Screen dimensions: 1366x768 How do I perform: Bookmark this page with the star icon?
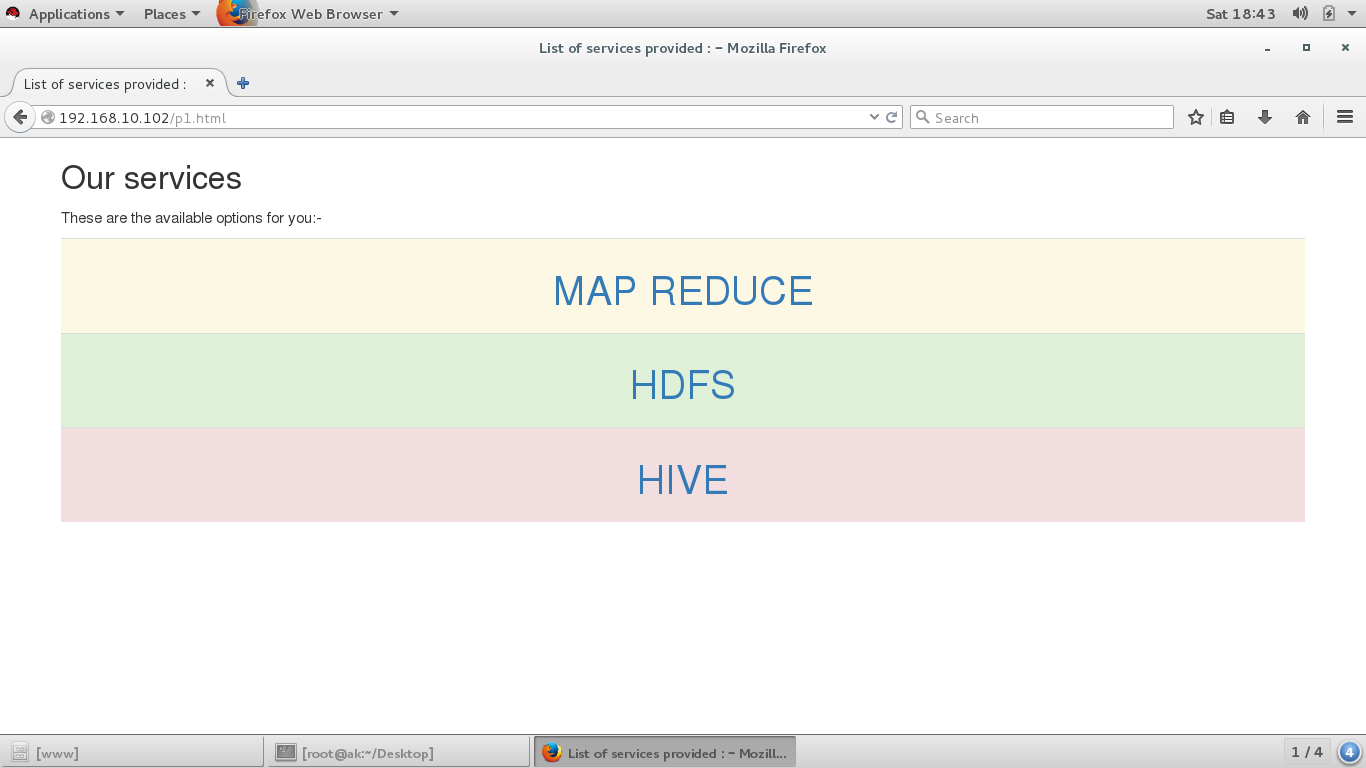pyautogui.click(x=1195, y=117)
